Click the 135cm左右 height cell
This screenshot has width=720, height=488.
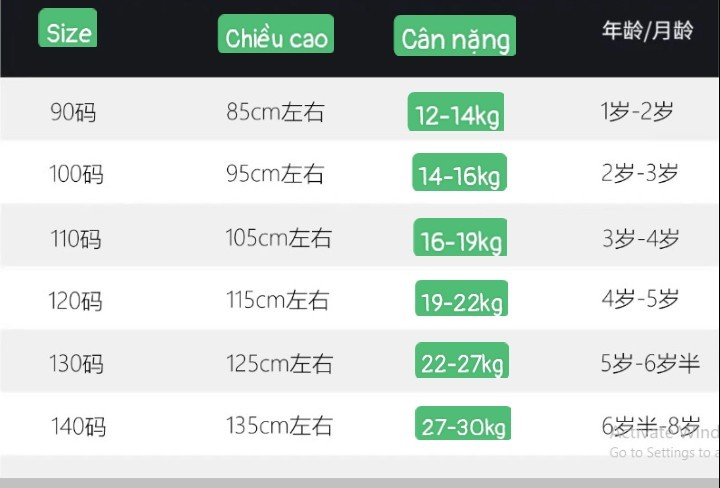click(x=279, y=425)
